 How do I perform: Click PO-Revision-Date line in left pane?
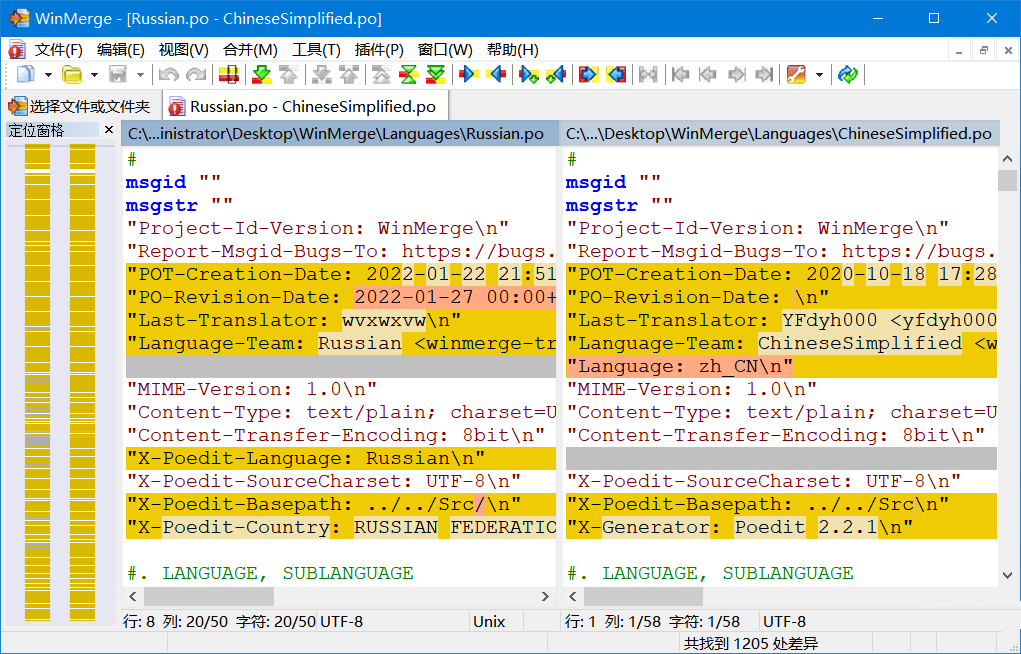pos(341,298)
